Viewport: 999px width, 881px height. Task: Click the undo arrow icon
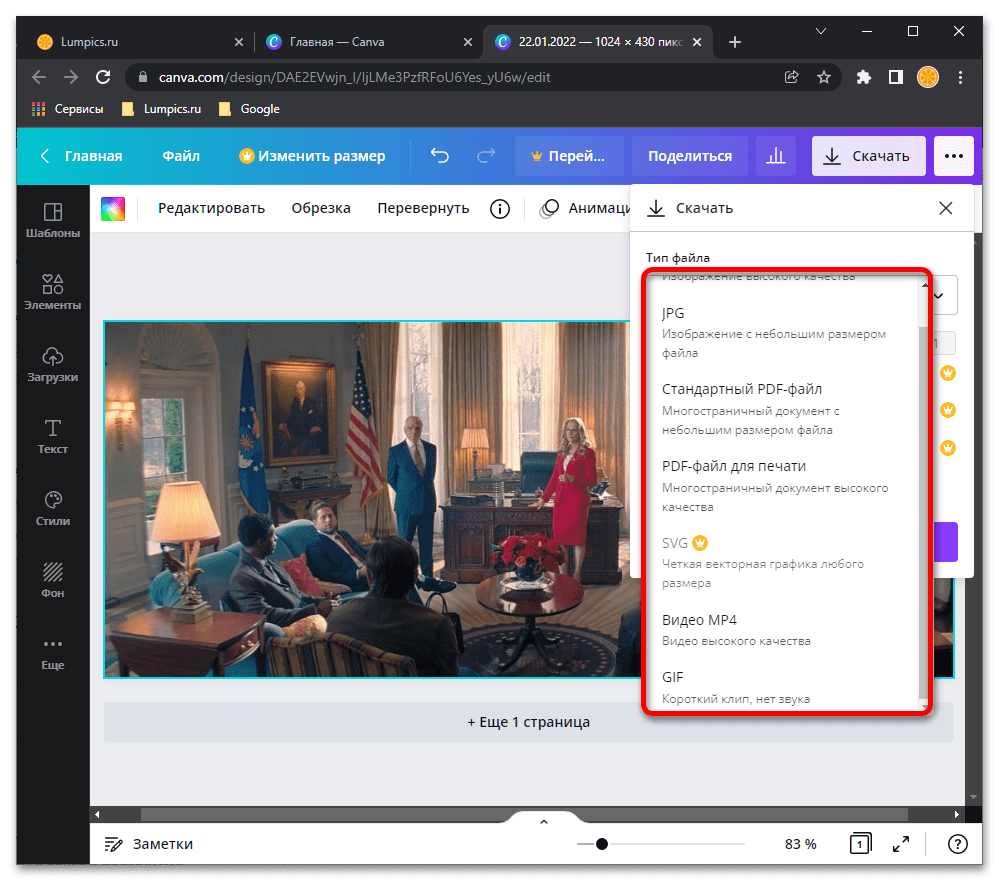pyautogui.click(x=440, y=155)
